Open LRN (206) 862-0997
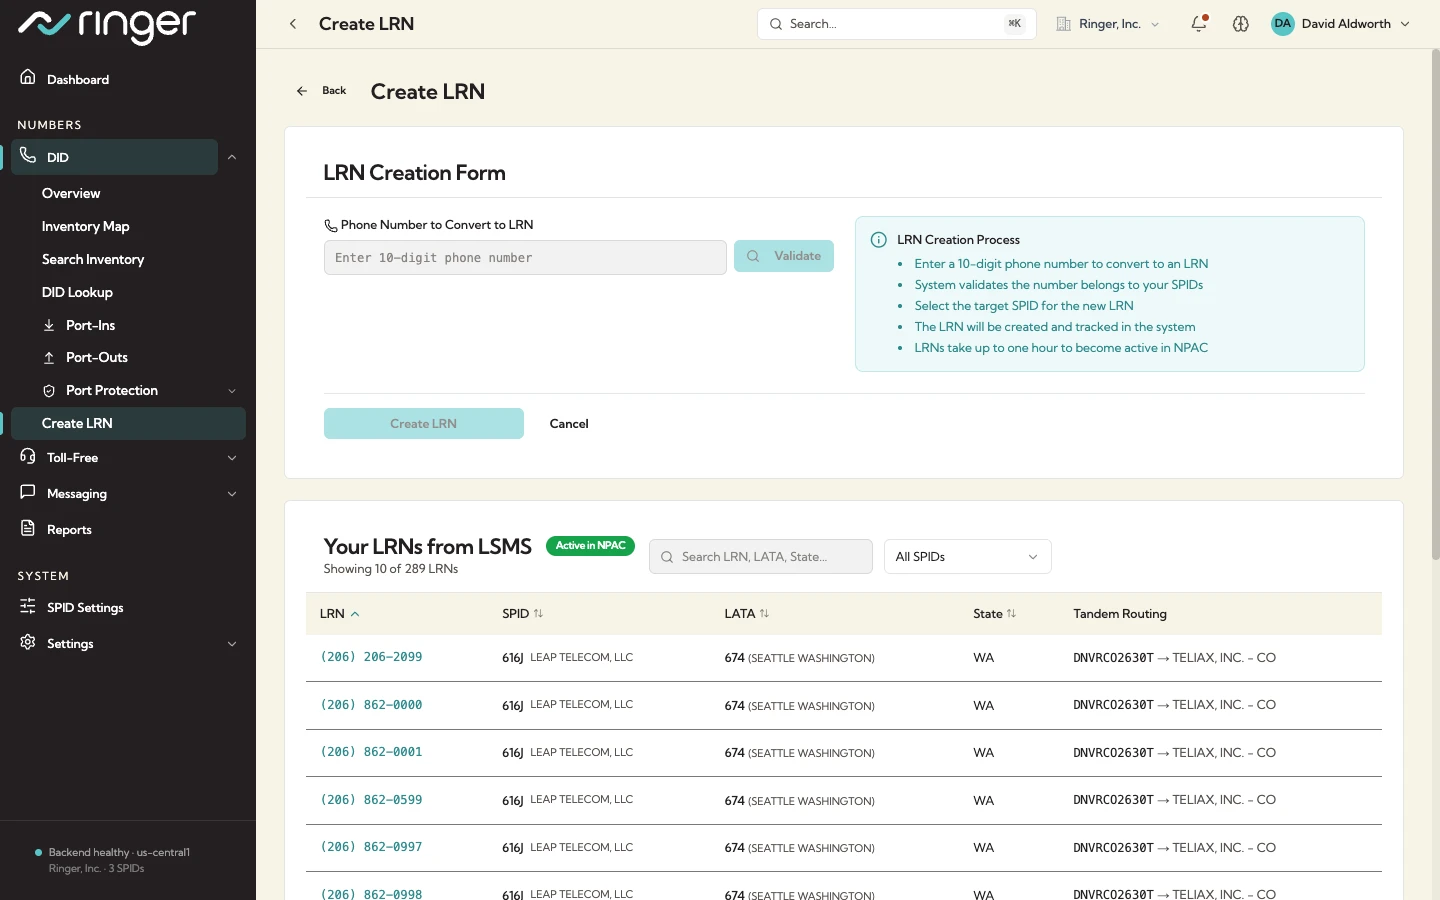1440x900 pixels. (371, 847)
